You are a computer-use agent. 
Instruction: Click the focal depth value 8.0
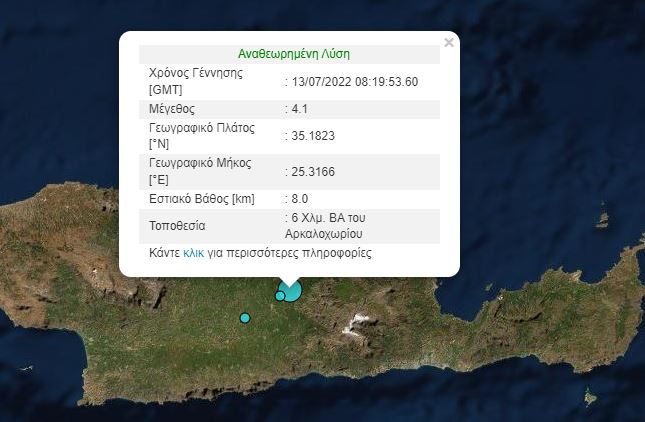tap(300, 199)
